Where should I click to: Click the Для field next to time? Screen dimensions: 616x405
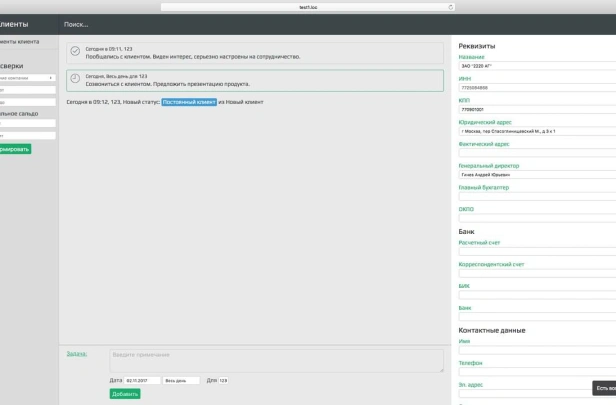(x=224, y=380)
